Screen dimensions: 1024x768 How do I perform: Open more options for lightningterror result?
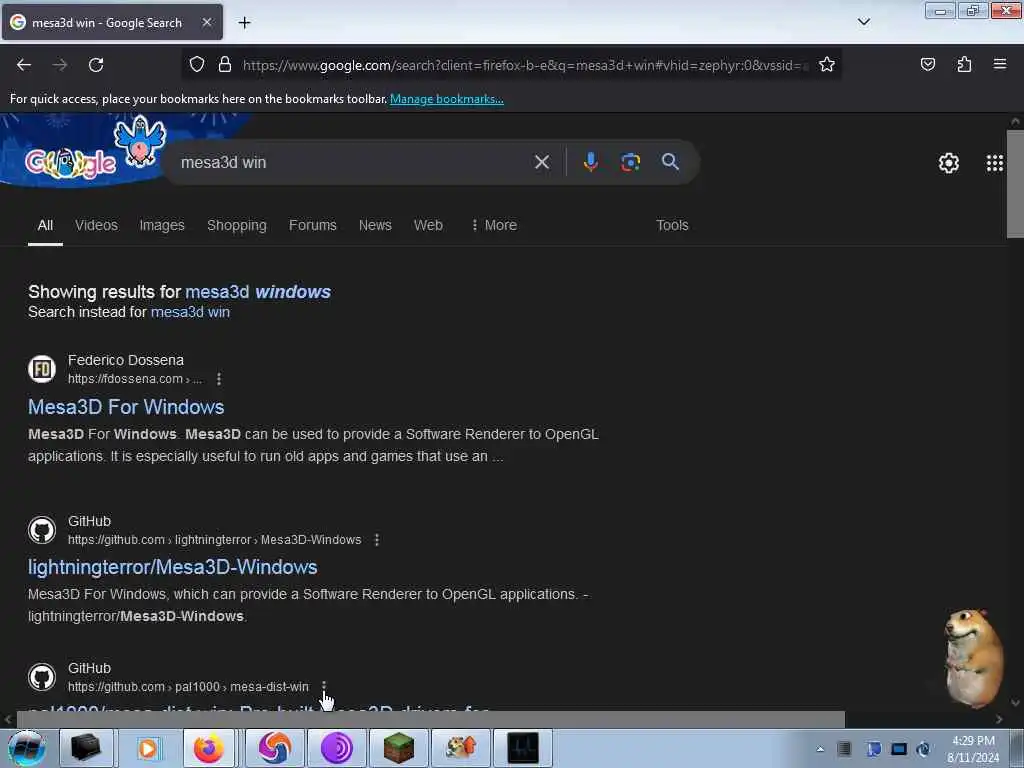377,540
